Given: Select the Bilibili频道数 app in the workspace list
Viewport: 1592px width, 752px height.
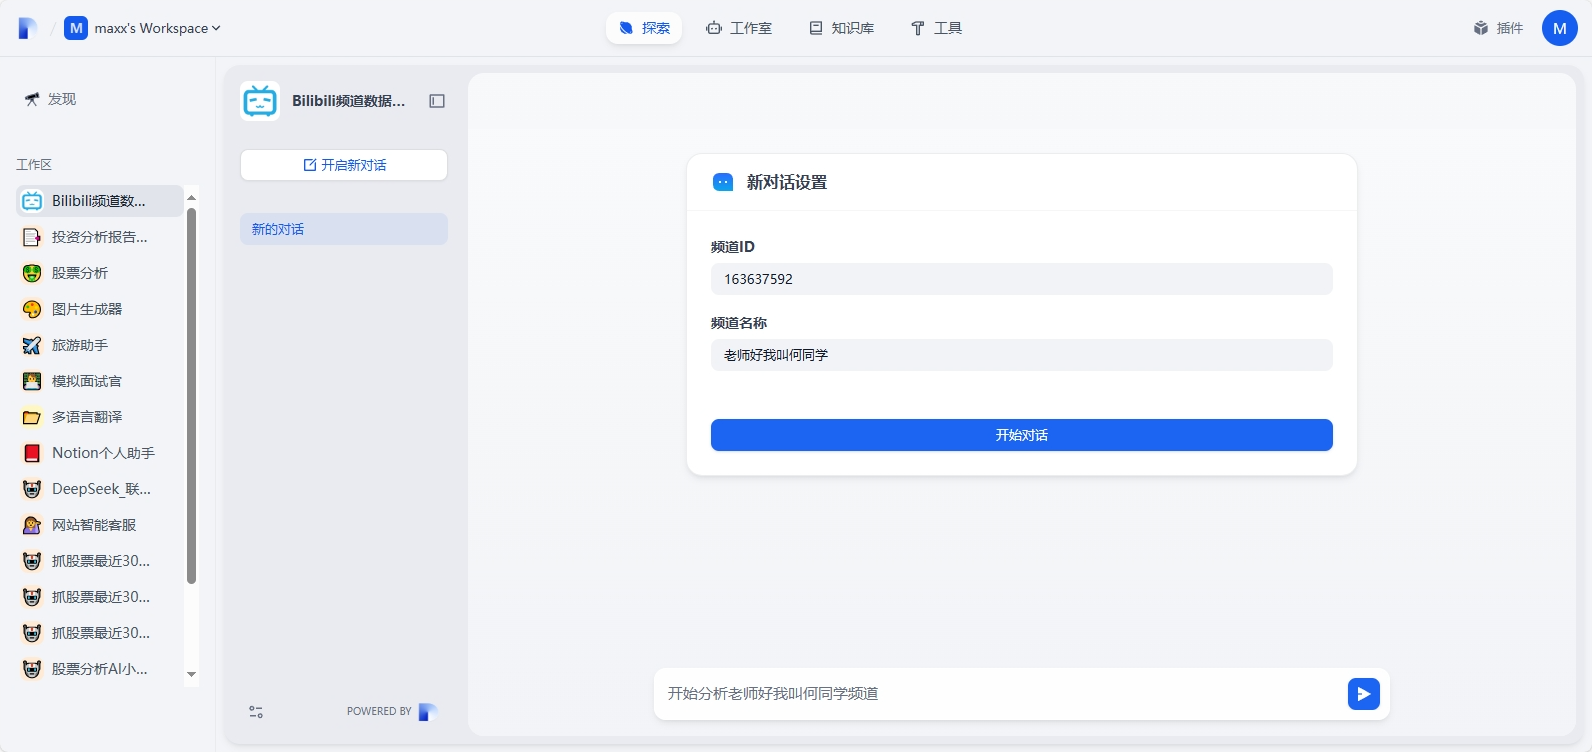Looking at the screenshot, I should tap(100, 201).
